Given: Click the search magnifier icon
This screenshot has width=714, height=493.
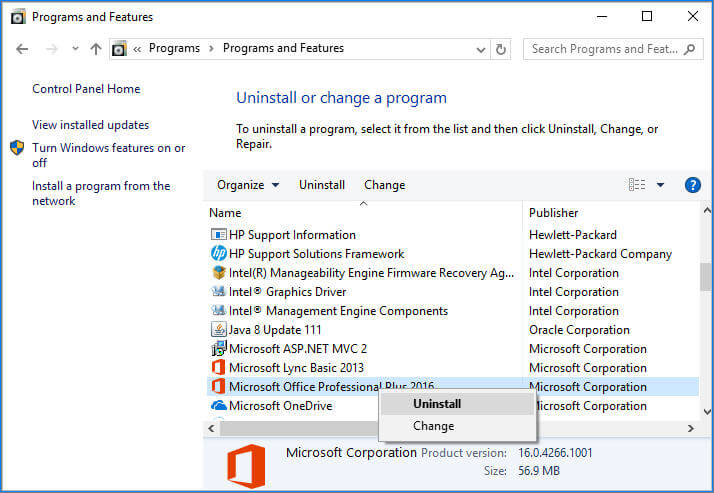Looking at the screenshot, I should click(691, 48).
